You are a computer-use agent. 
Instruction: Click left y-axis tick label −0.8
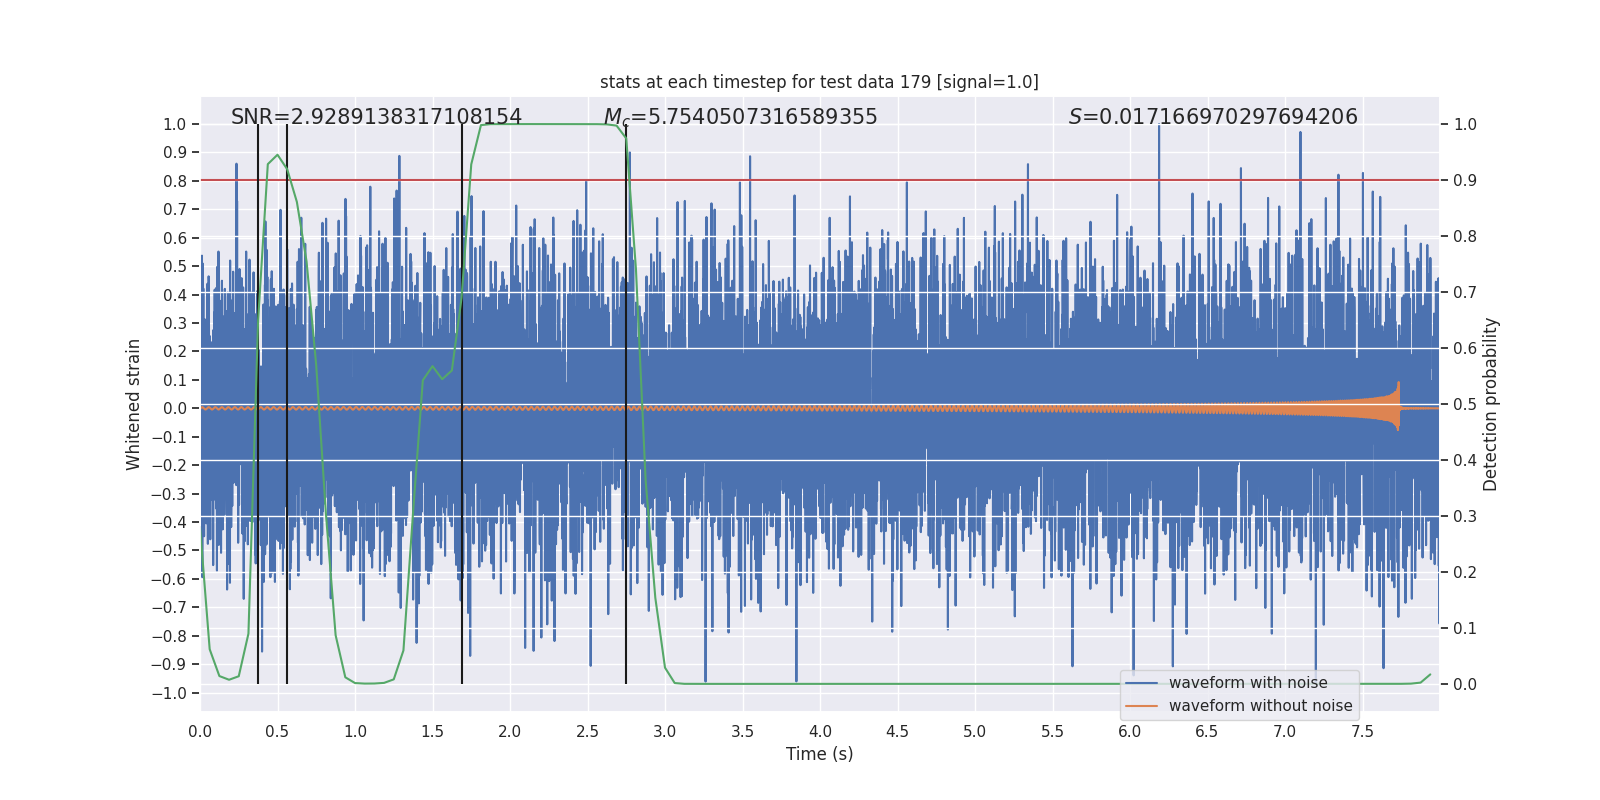pyautogui.click(x=169, y=637)
